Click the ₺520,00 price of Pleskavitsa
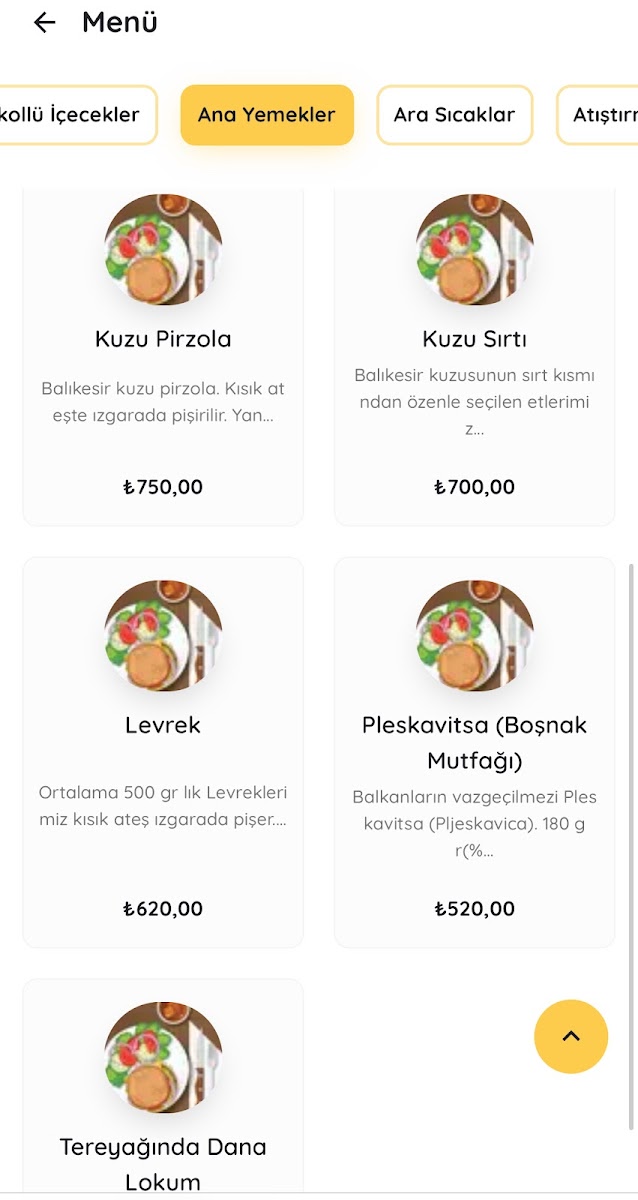 pyautogui.click(x=474, y=909)
